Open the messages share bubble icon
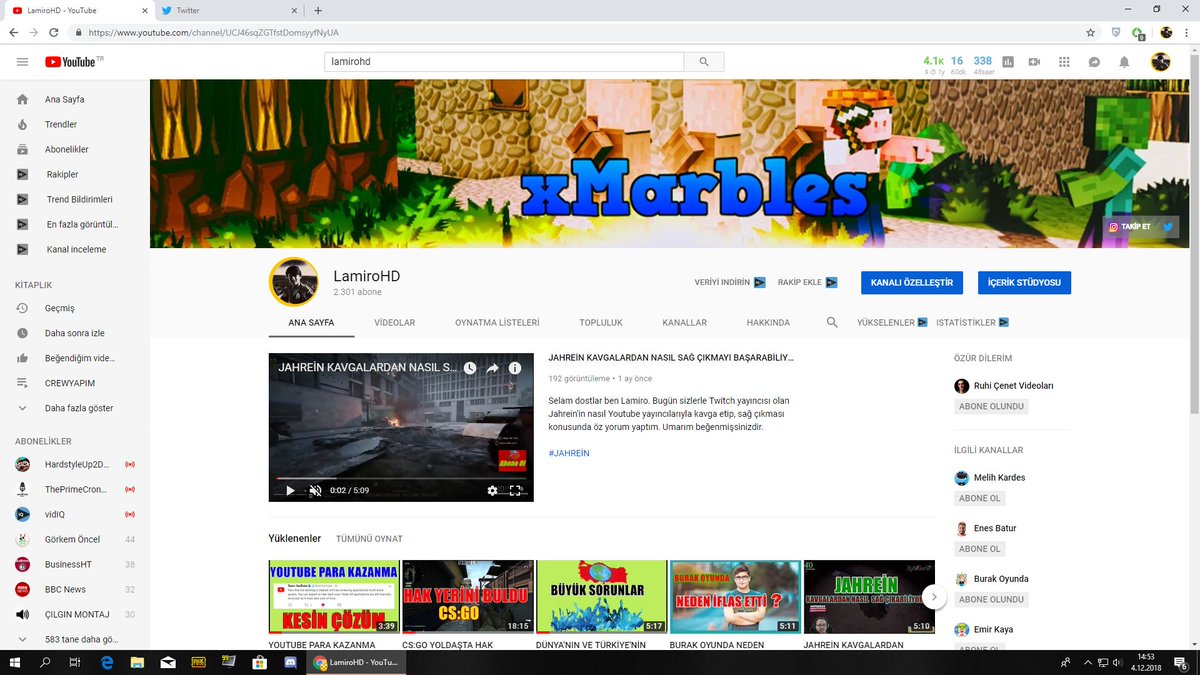The image size is (1200, 675). coord(1095,62)
